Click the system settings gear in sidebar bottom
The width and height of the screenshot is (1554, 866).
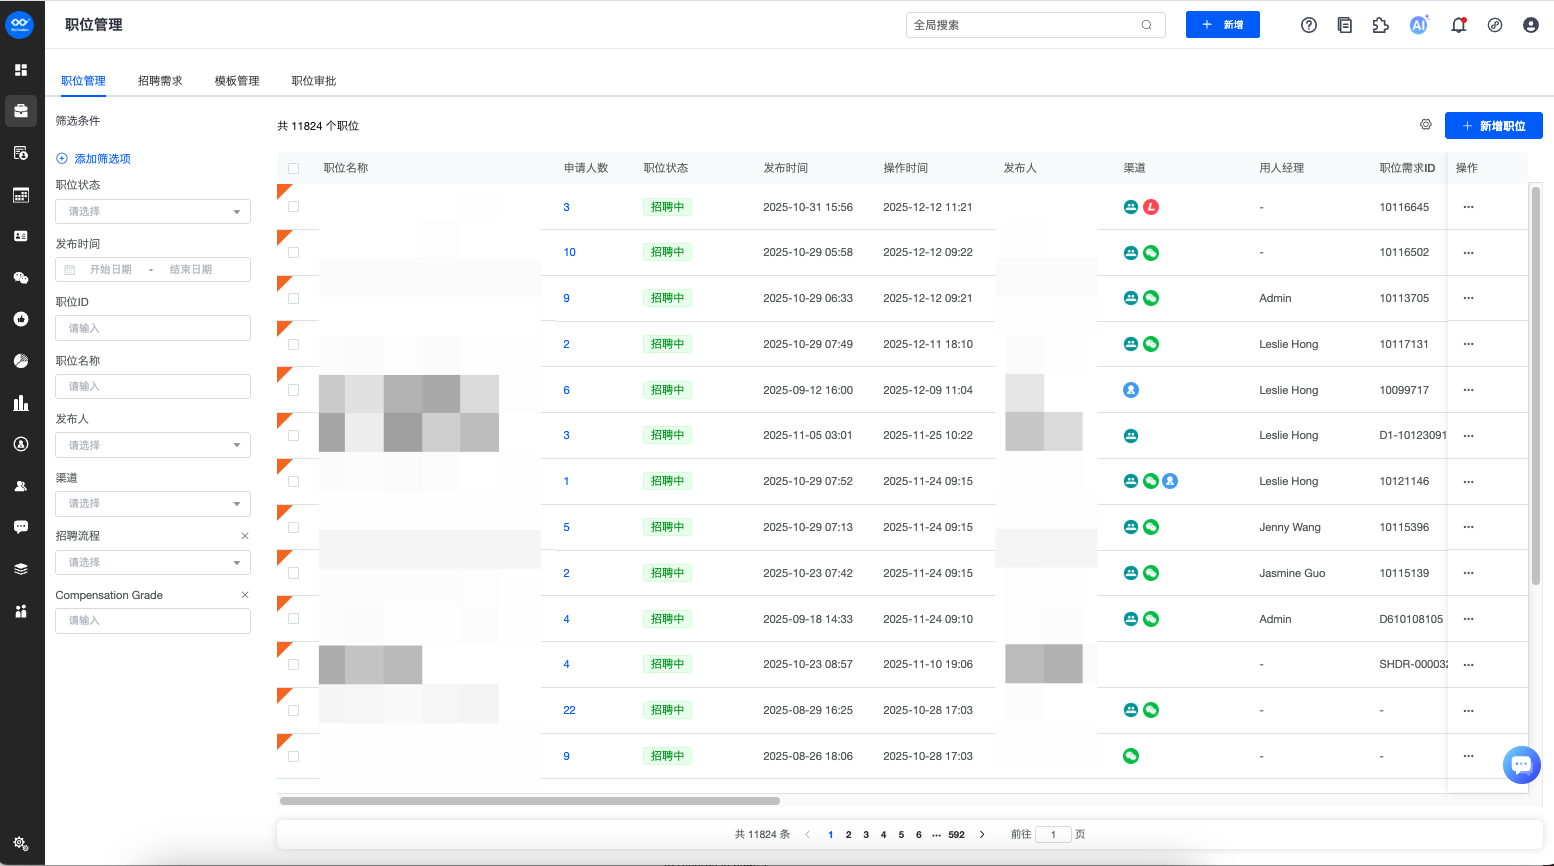(x=21, y=843)
